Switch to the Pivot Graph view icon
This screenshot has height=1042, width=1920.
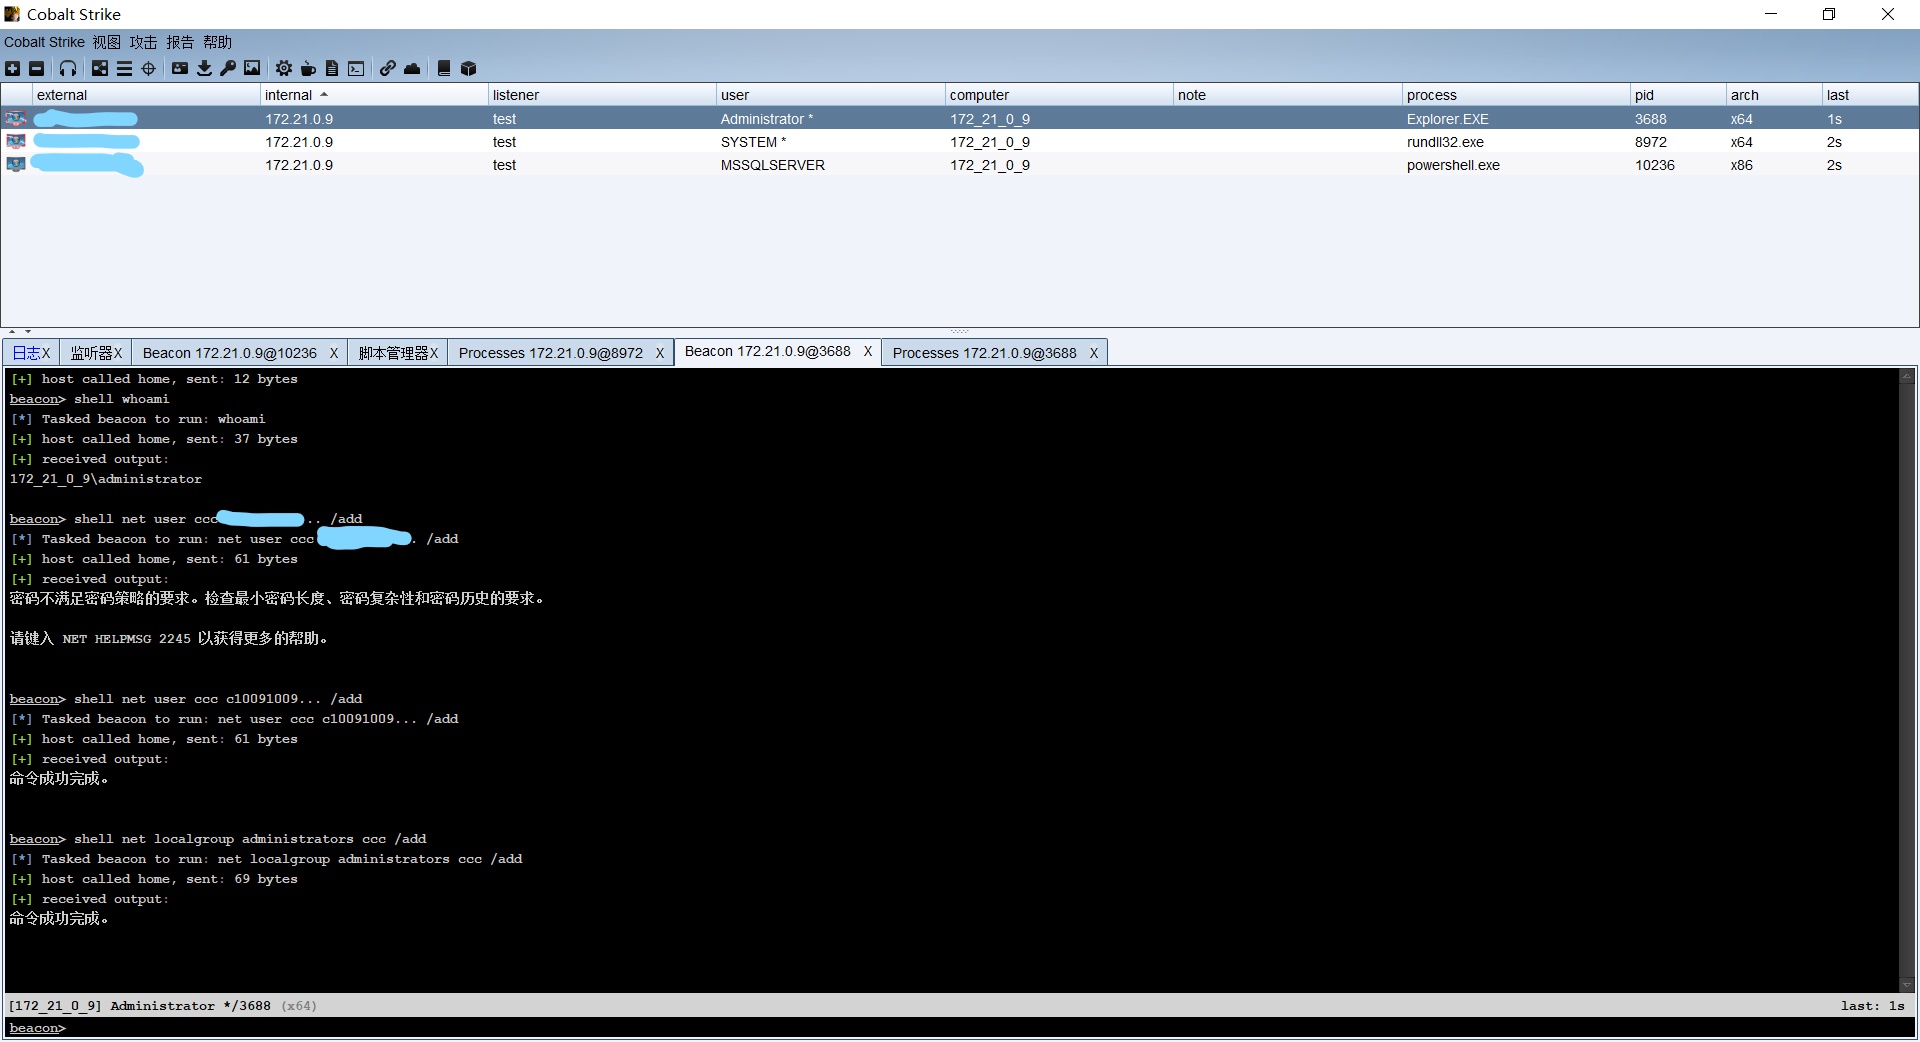pyautogui.click(x=100, y=68)
